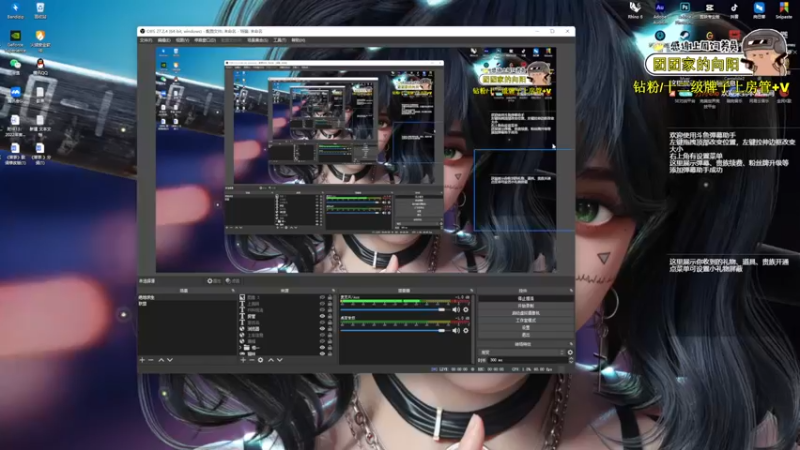Click the transition duration 300 ms field

[x=528, y=360]
